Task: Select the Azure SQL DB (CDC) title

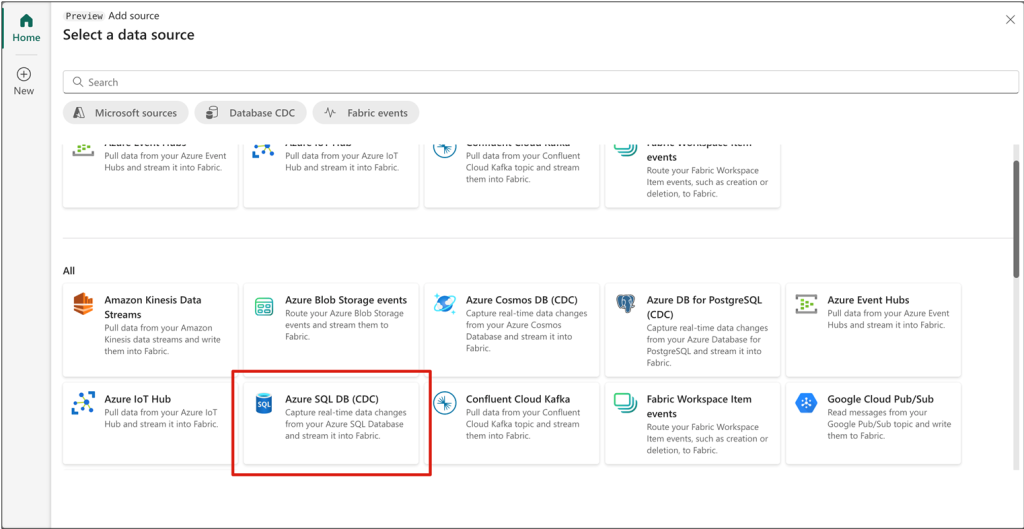Action: click(332, 399)
